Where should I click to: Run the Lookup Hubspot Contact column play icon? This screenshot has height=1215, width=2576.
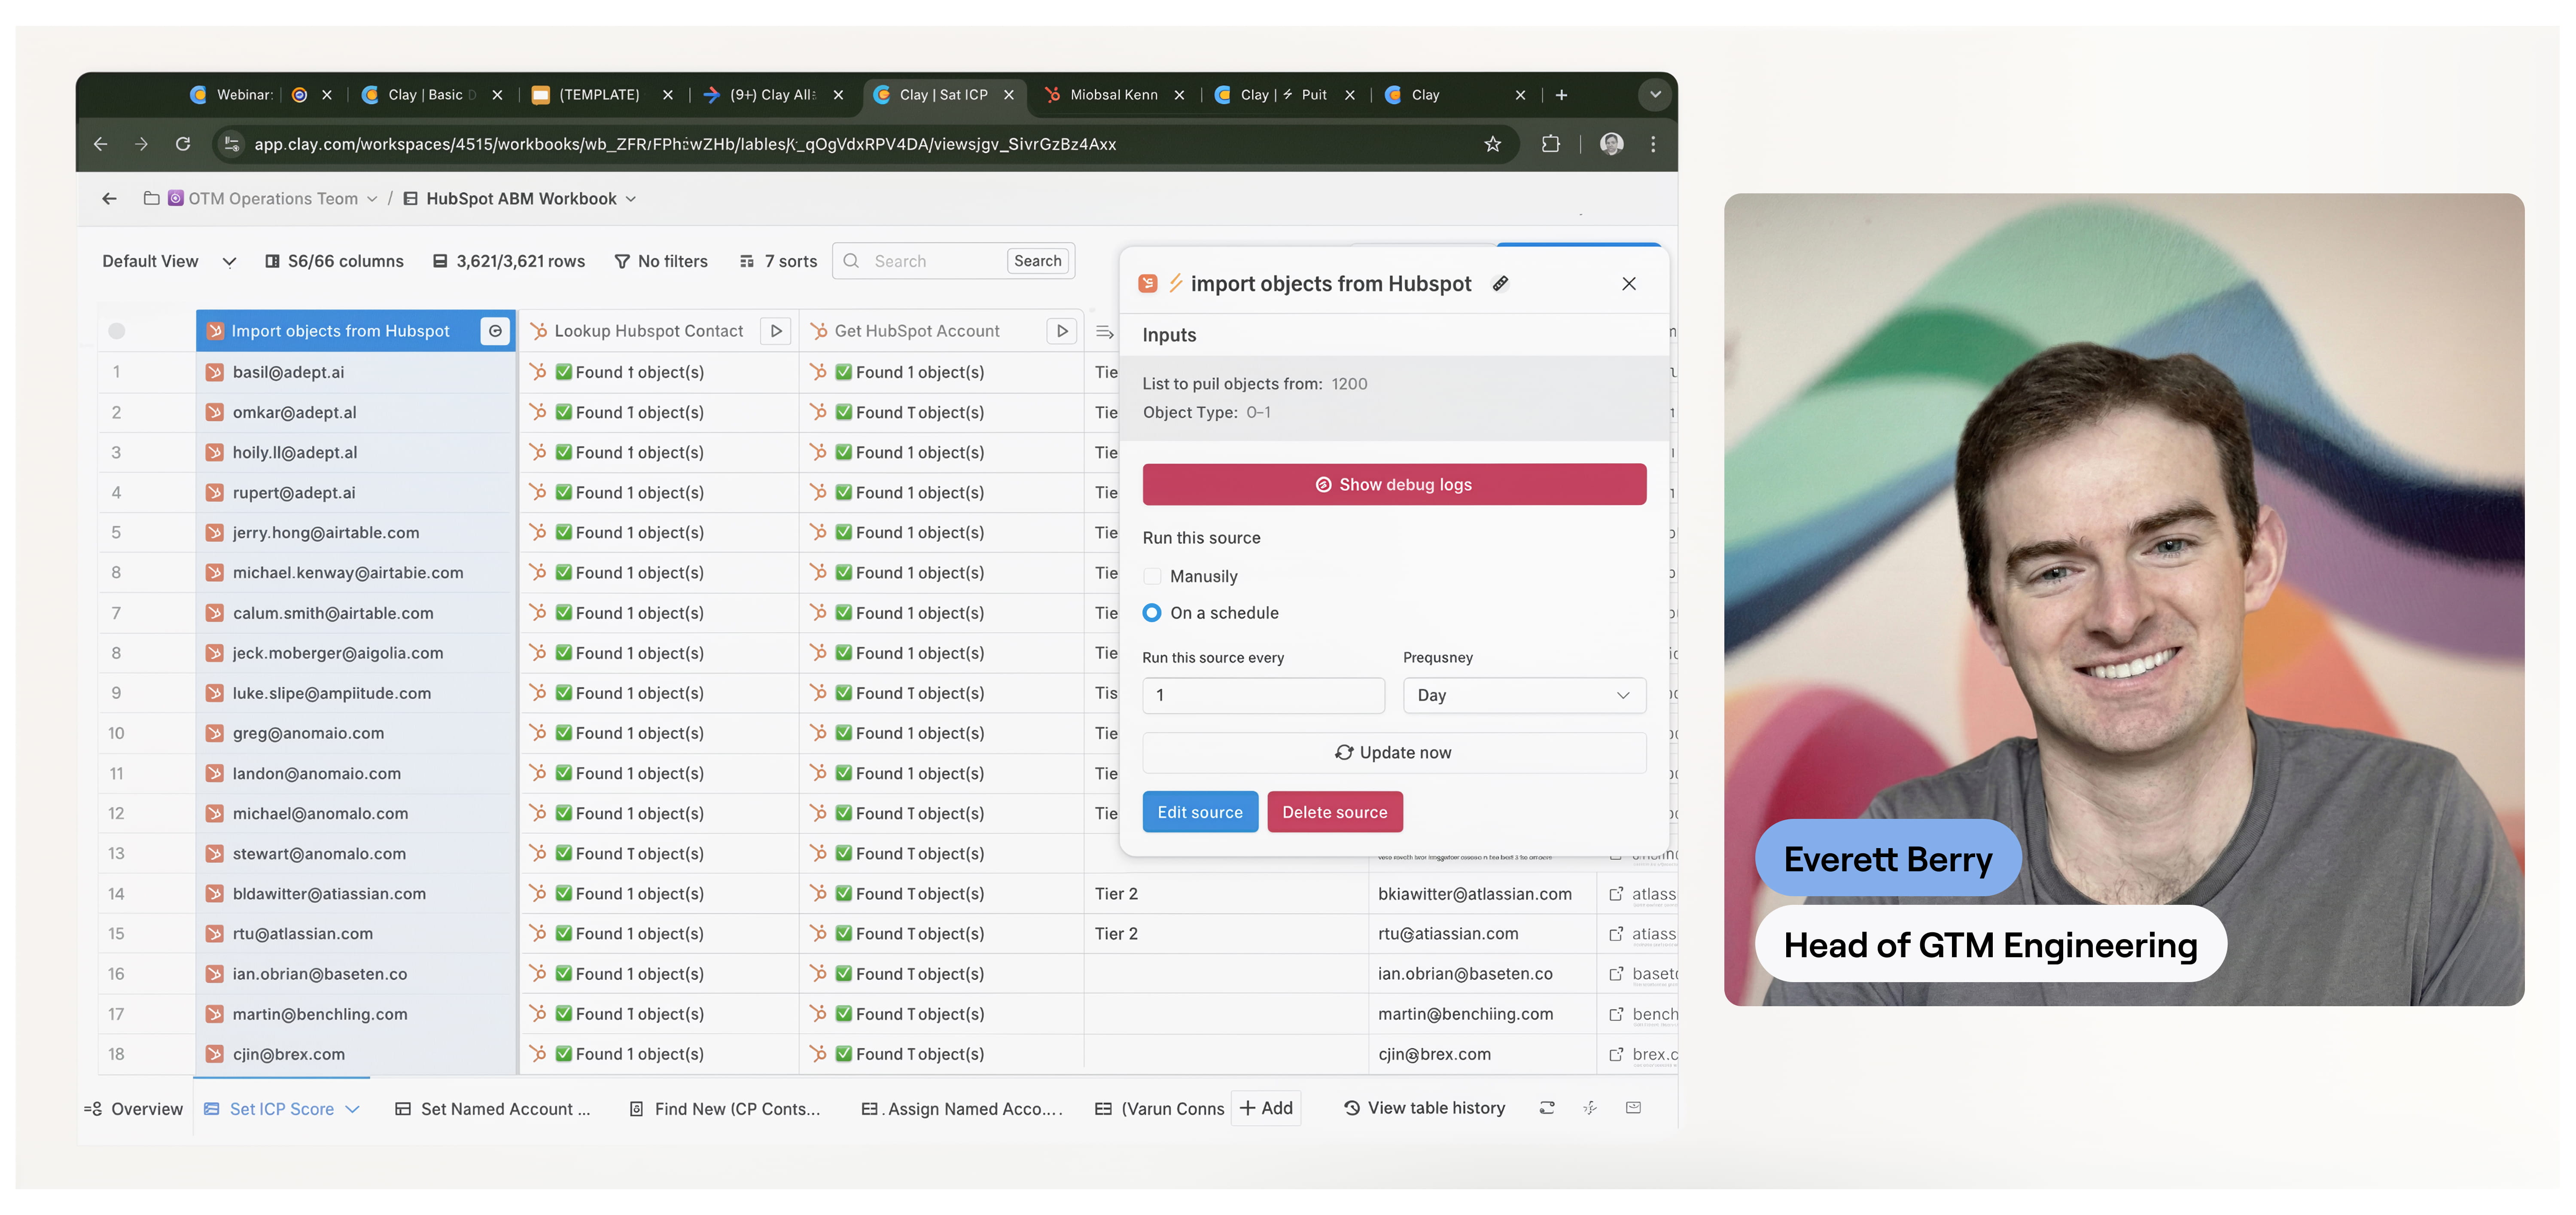tap(775, 331)
